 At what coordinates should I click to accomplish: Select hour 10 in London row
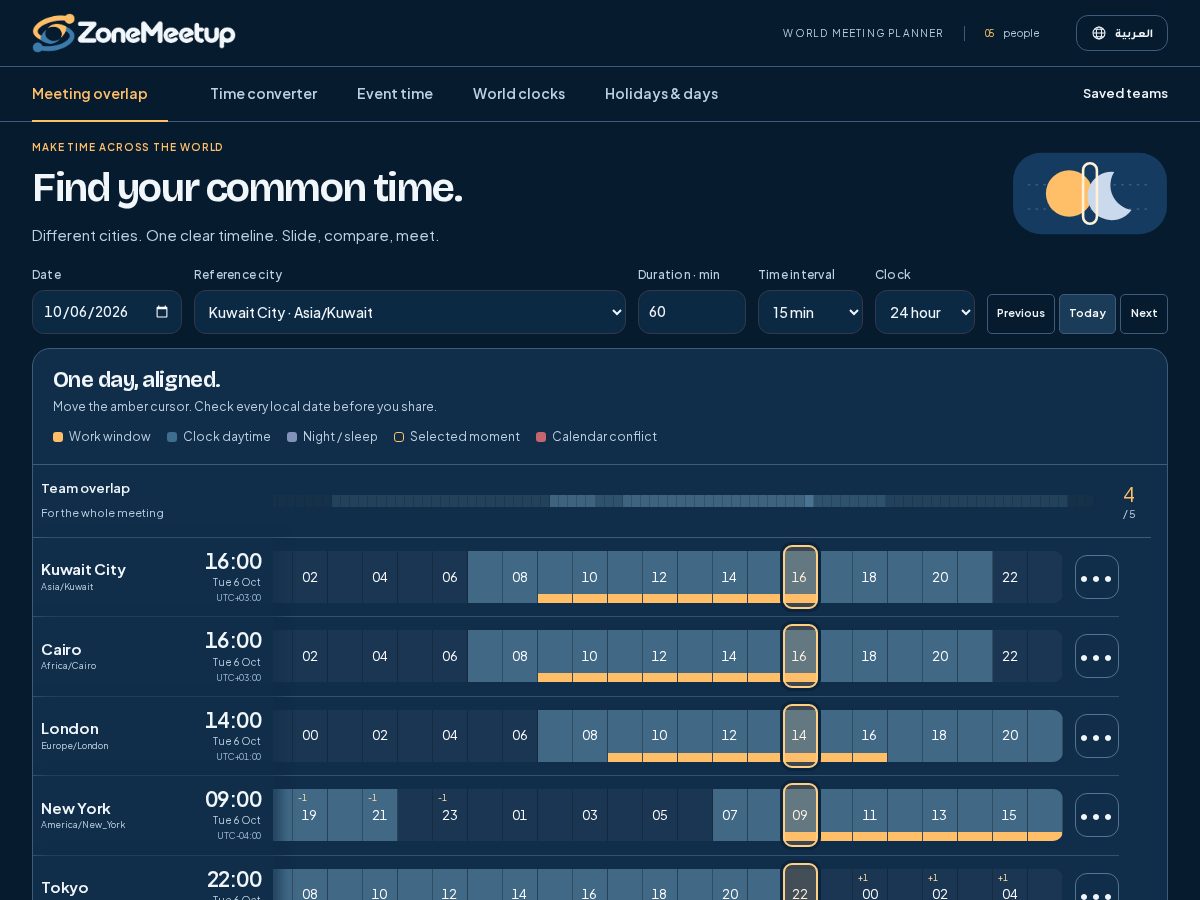click(x=659, y=736)
